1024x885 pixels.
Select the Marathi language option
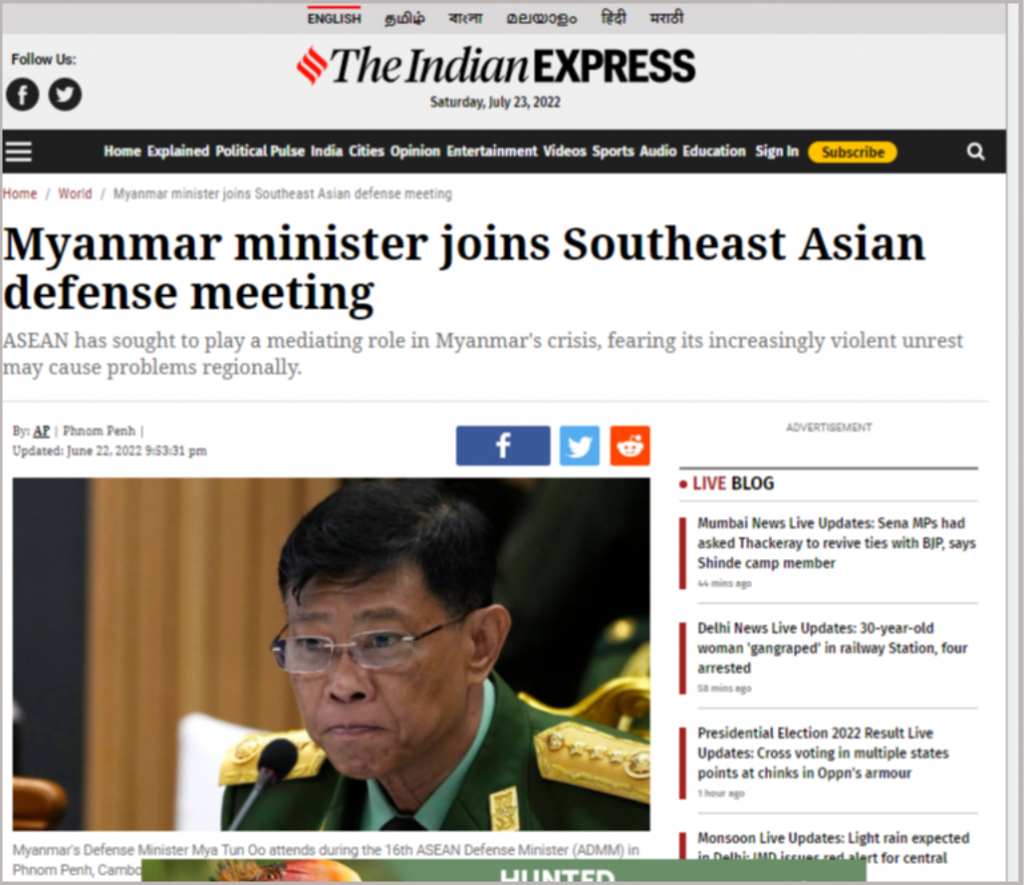[x=666, y=18]
